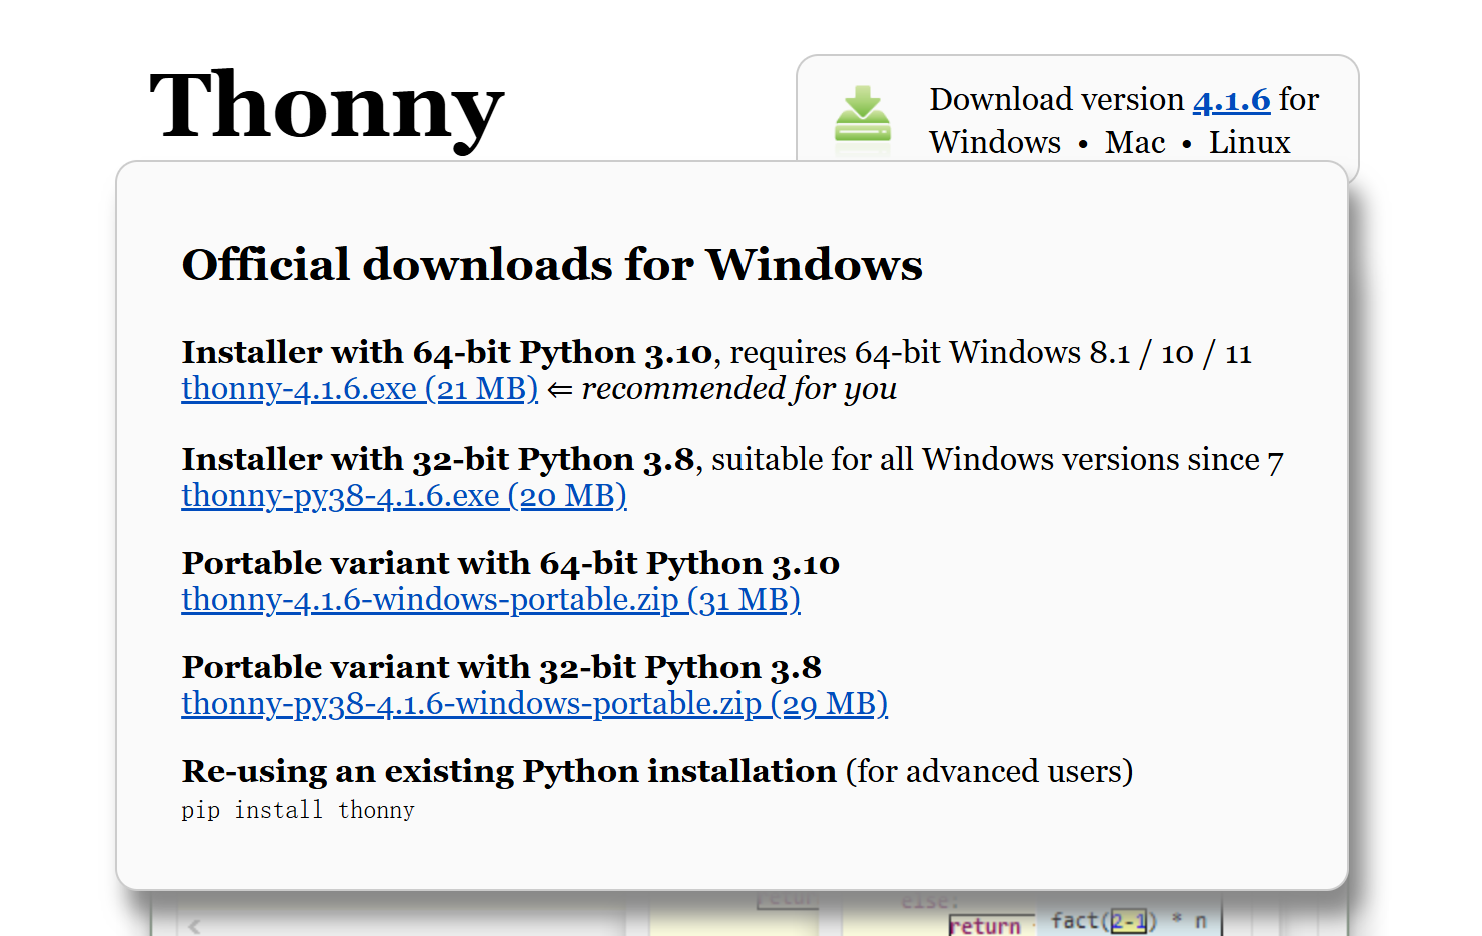Download thonny-py38-4.1.6.exe 32-bit installer

(x=403, y=496)
